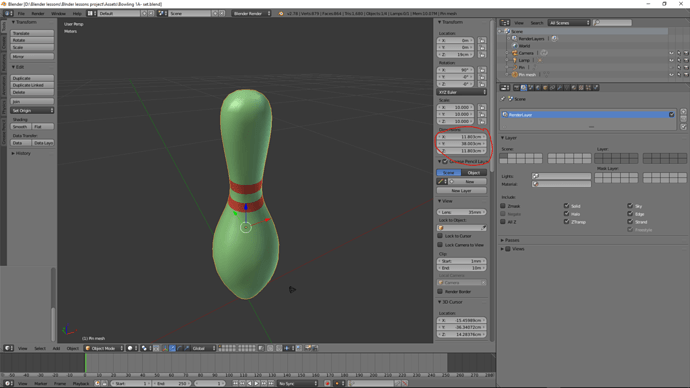This screenshot has width=690, height=388.
Task: Open the viewport Add menu
Action: point(56,348)
